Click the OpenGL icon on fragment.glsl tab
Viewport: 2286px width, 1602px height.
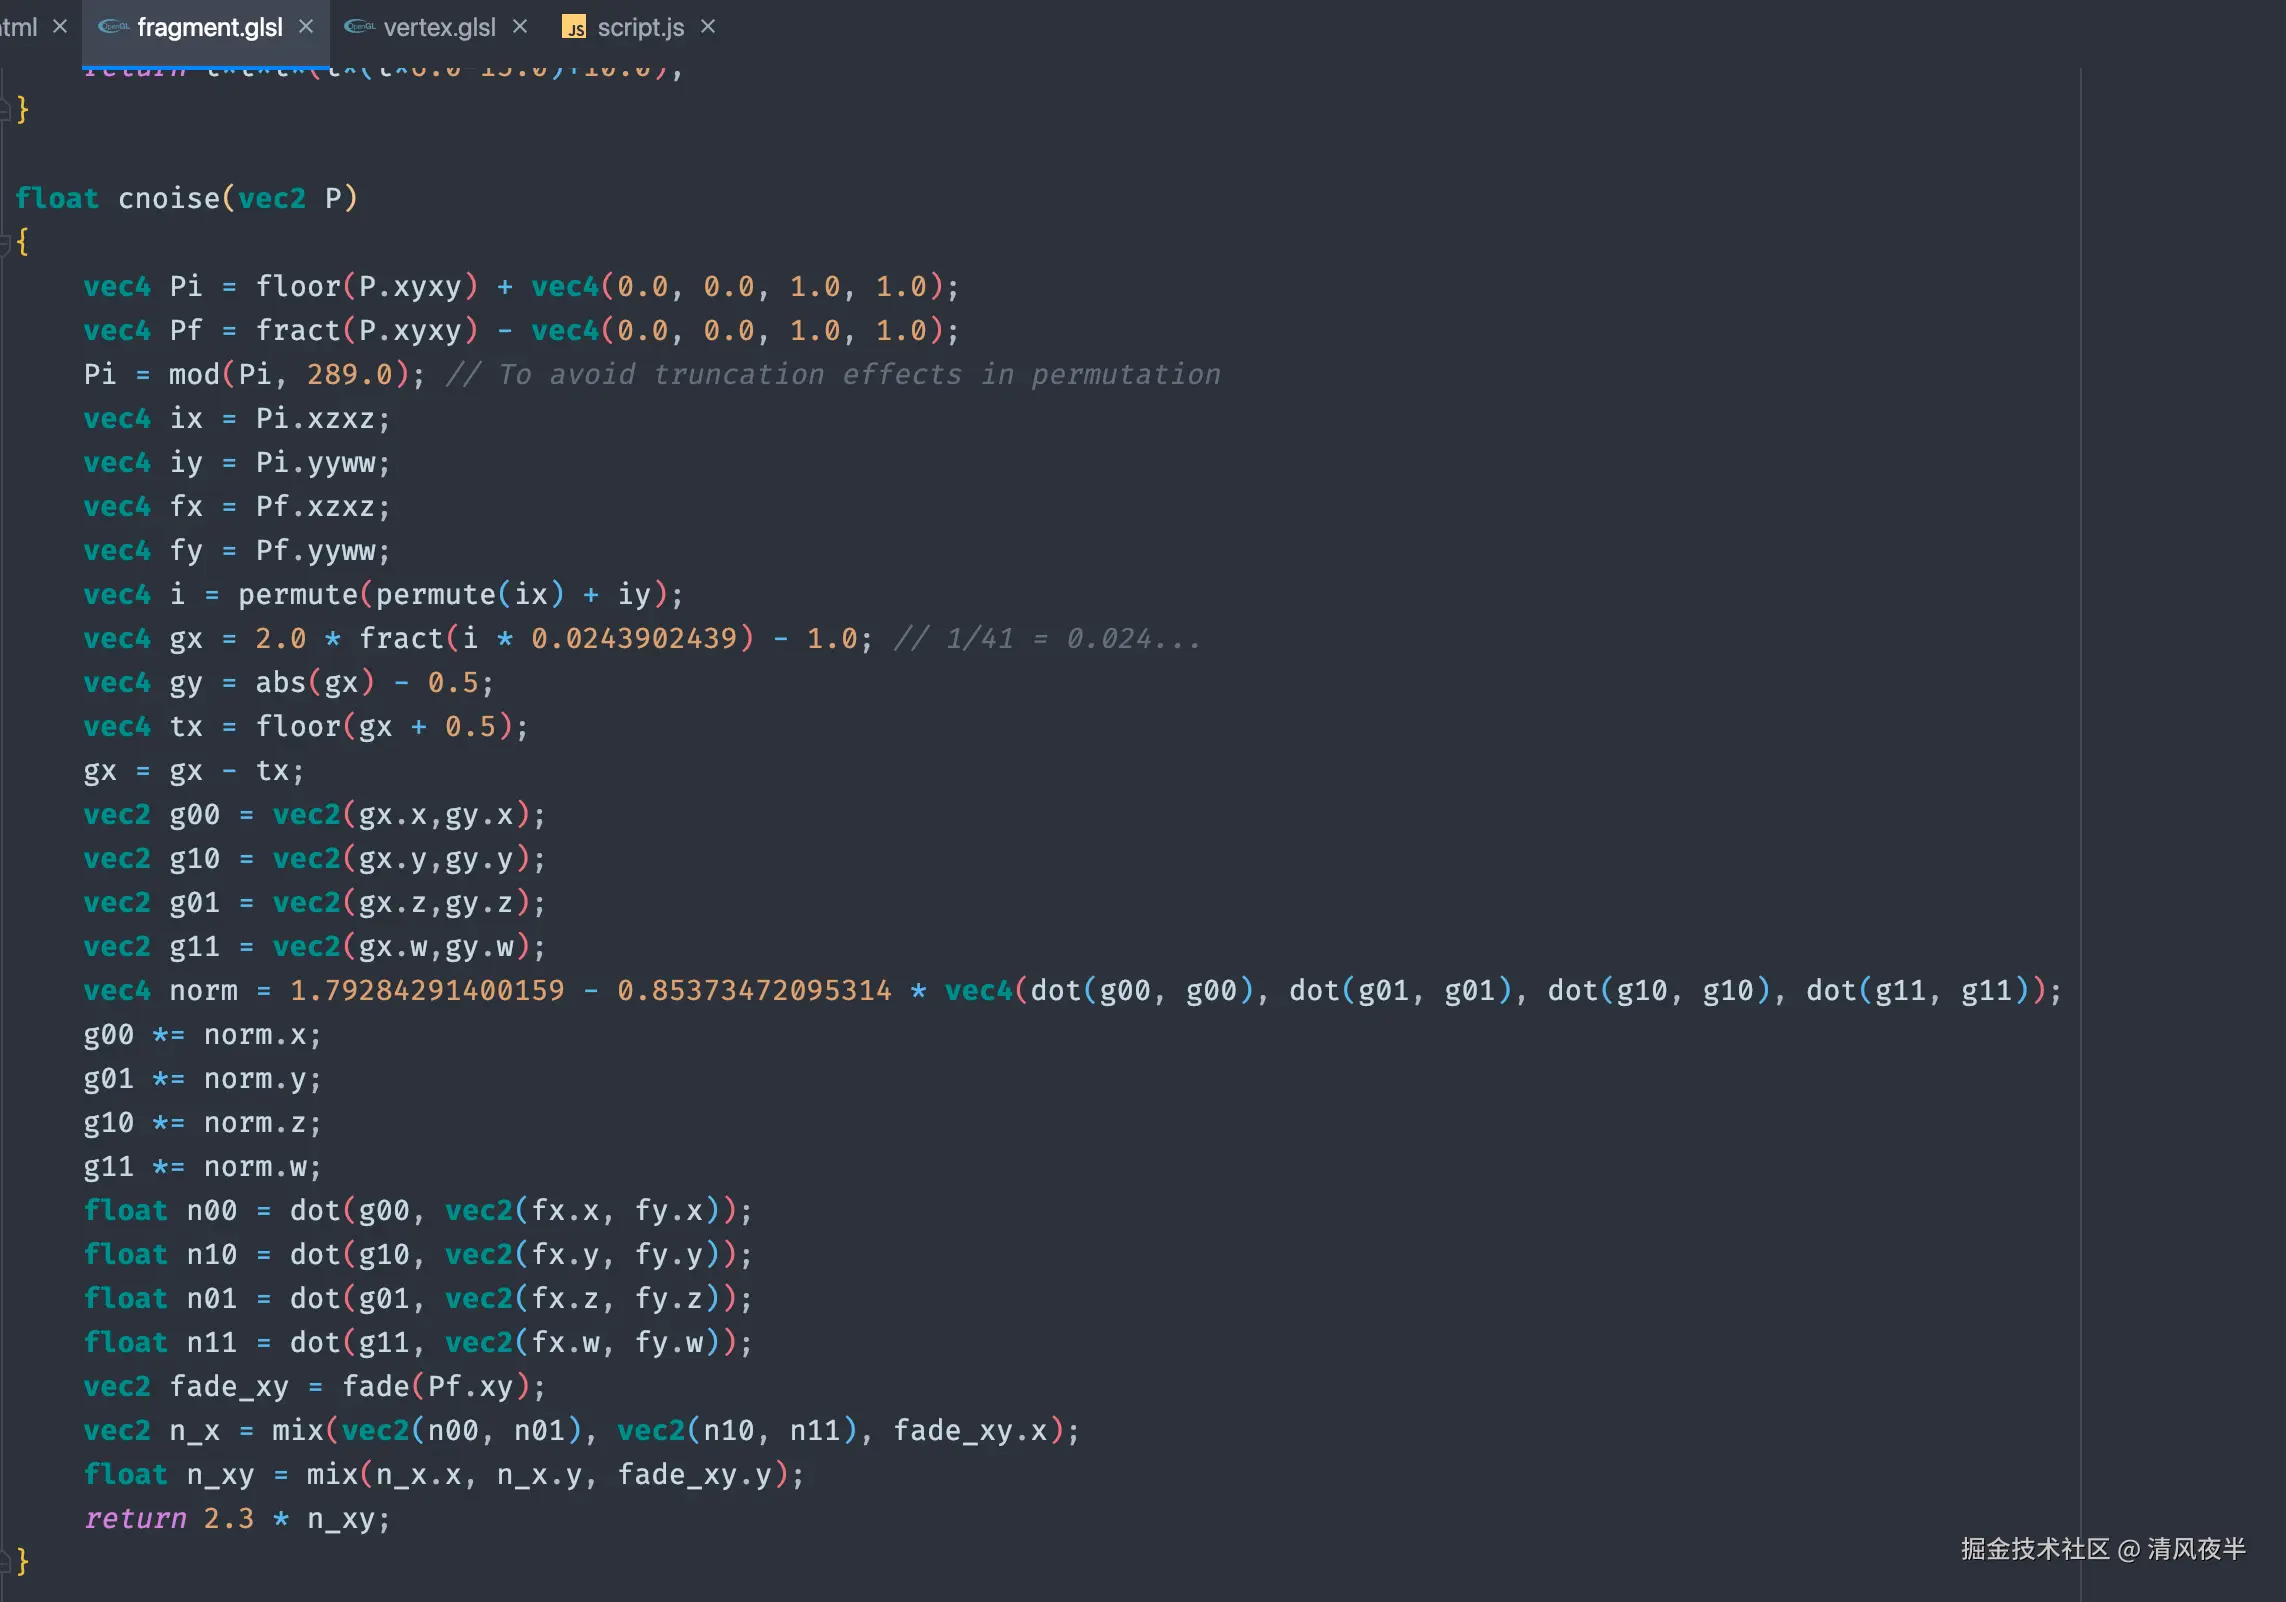[113, 27]
